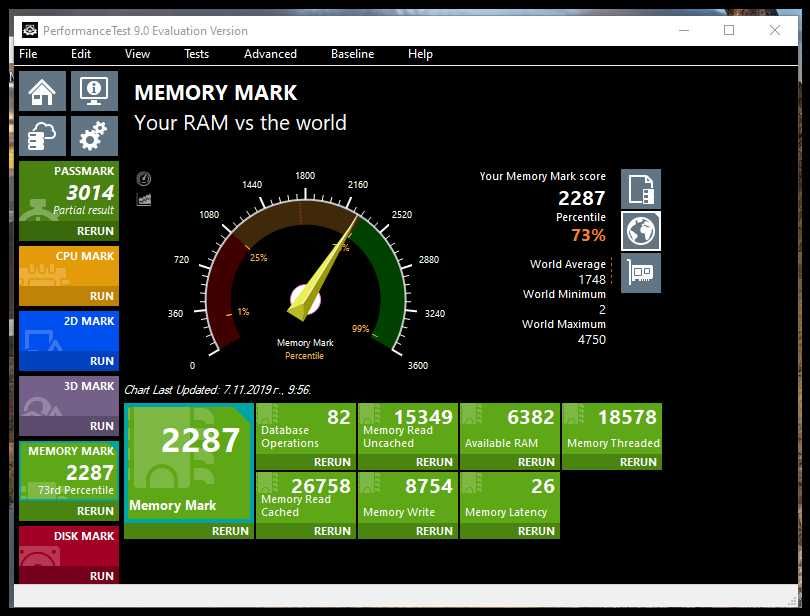
Task: Click the document results icon beside score
Action: pyautogui.click(x=641, y=189)
